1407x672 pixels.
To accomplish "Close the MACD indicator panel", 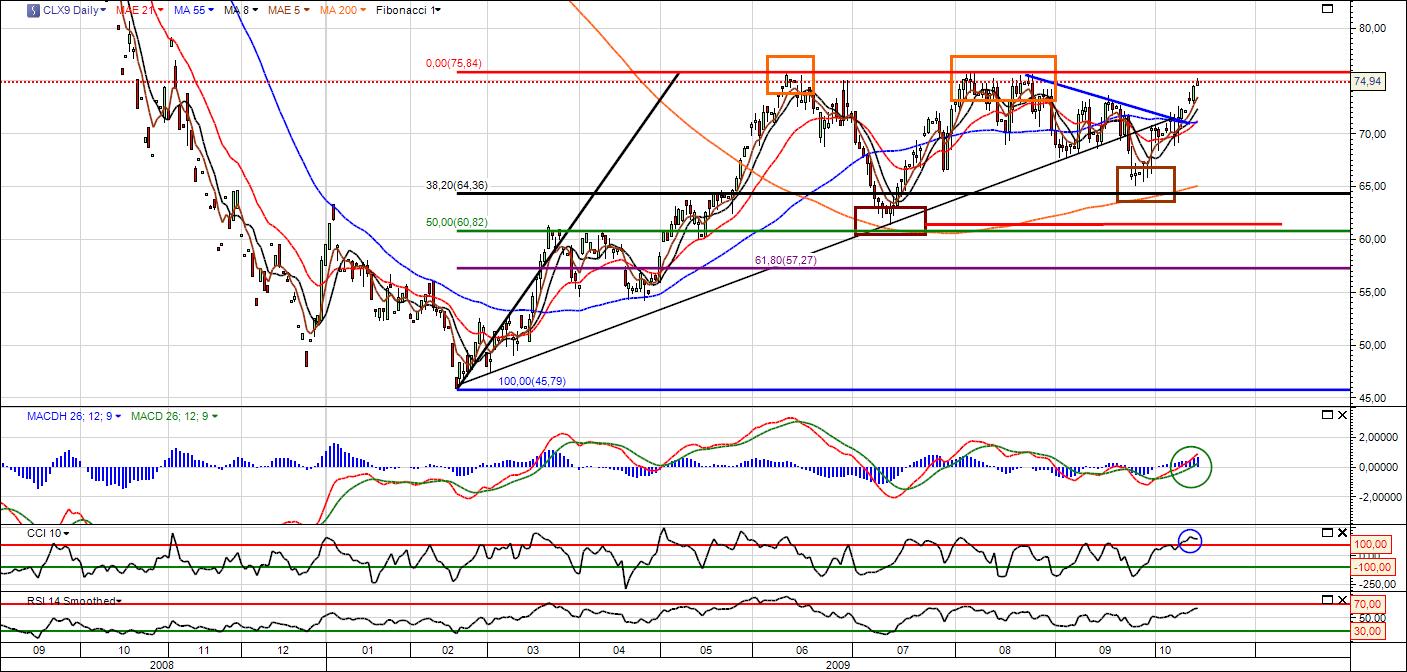I will point(1342,415).
